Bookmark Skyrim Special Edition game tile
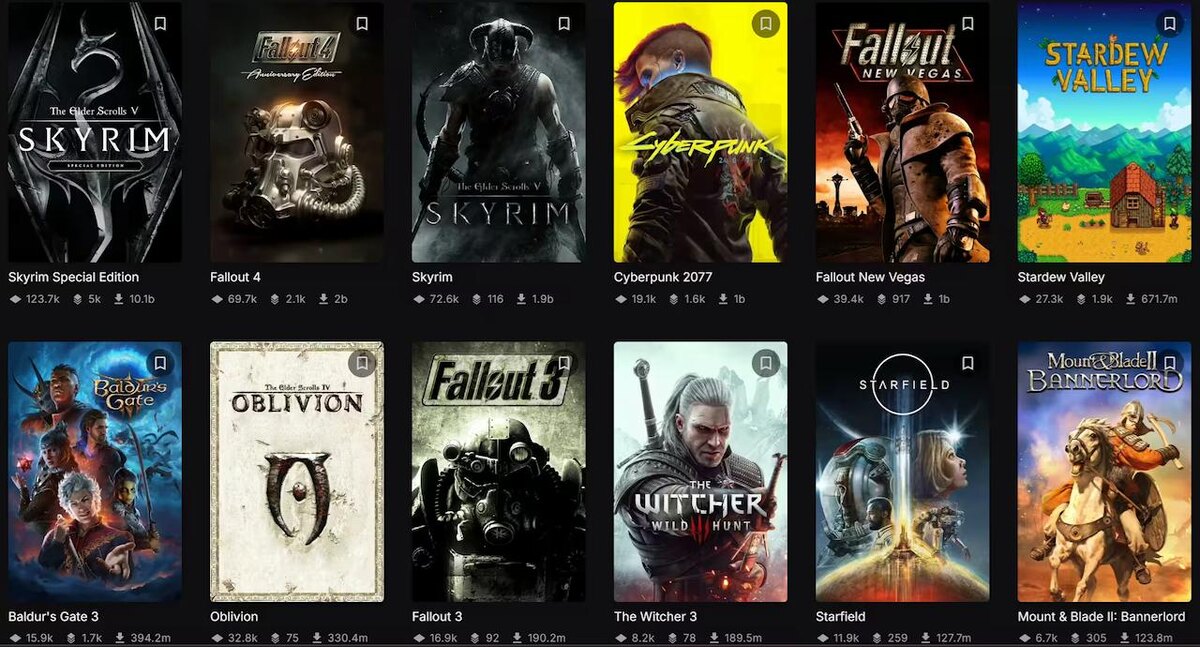Viewport: 1200px width, 647px height. coord(160,24)
